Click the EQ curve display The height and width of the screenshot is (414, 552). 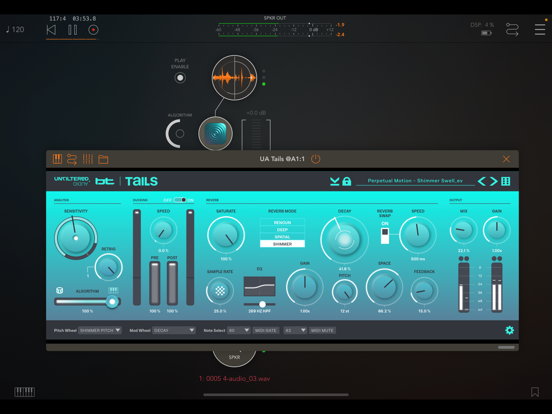pyautogui.click(x=259, y=286)
